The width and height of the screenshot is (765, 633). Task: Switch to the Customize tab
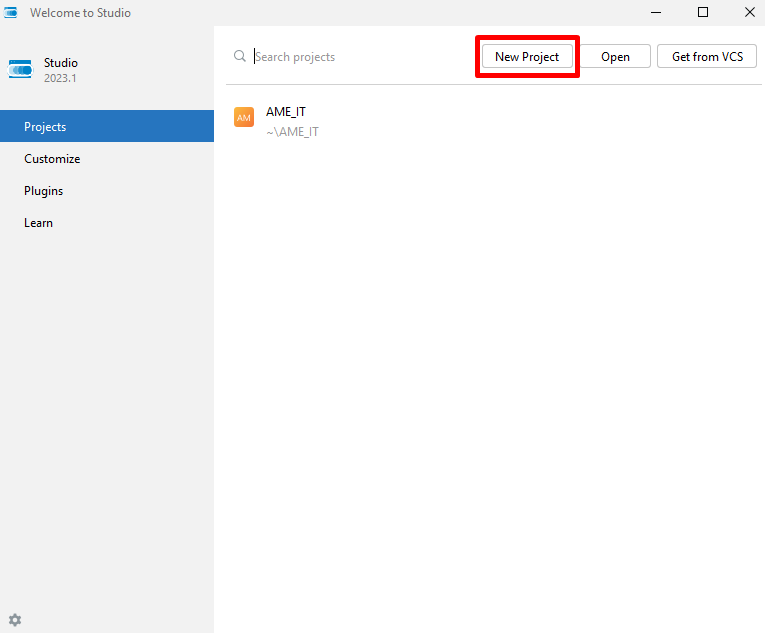pos(52,159)
